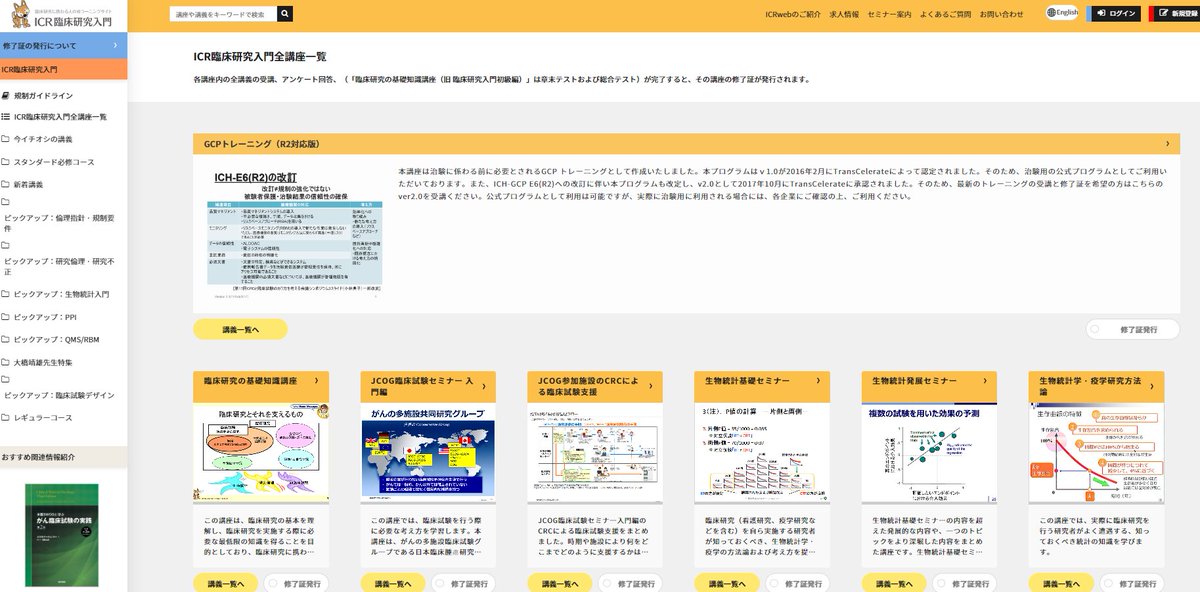Click the chevron on 生物統計発展セミナー header
Screen dimensions: 1200x592
pos(984,380)
